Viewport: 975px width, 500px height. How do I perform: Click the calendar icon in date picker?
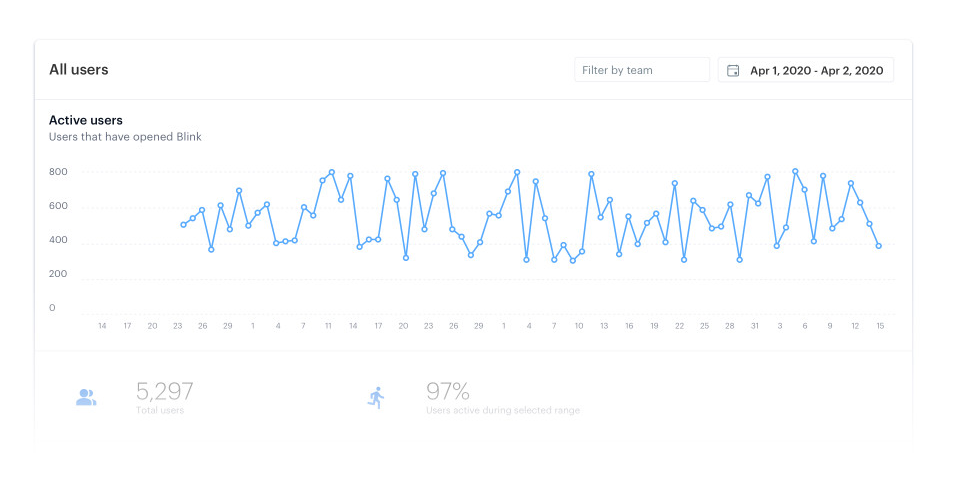733,71
